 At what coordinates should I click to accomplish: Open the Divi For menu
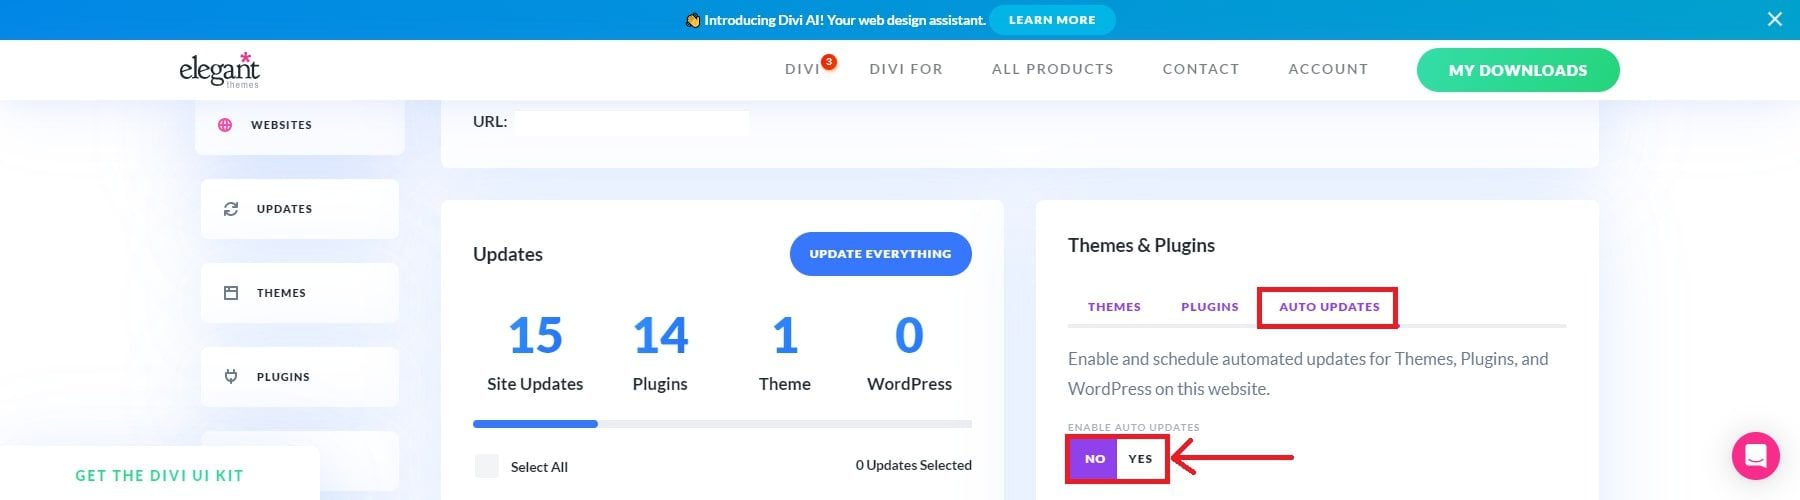click(x=905, y=69)
